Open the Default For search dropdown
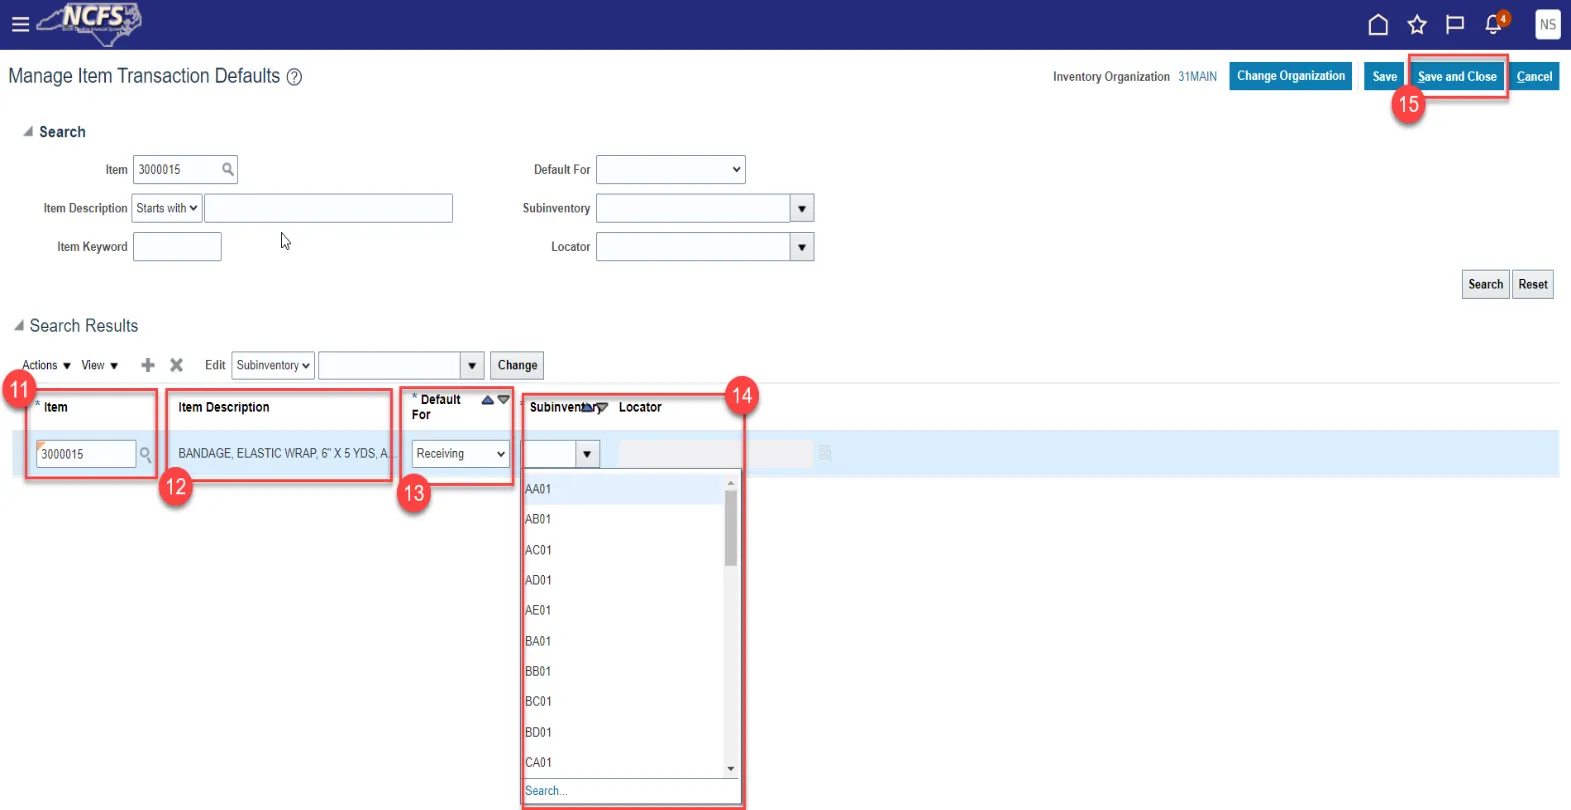 671,170
